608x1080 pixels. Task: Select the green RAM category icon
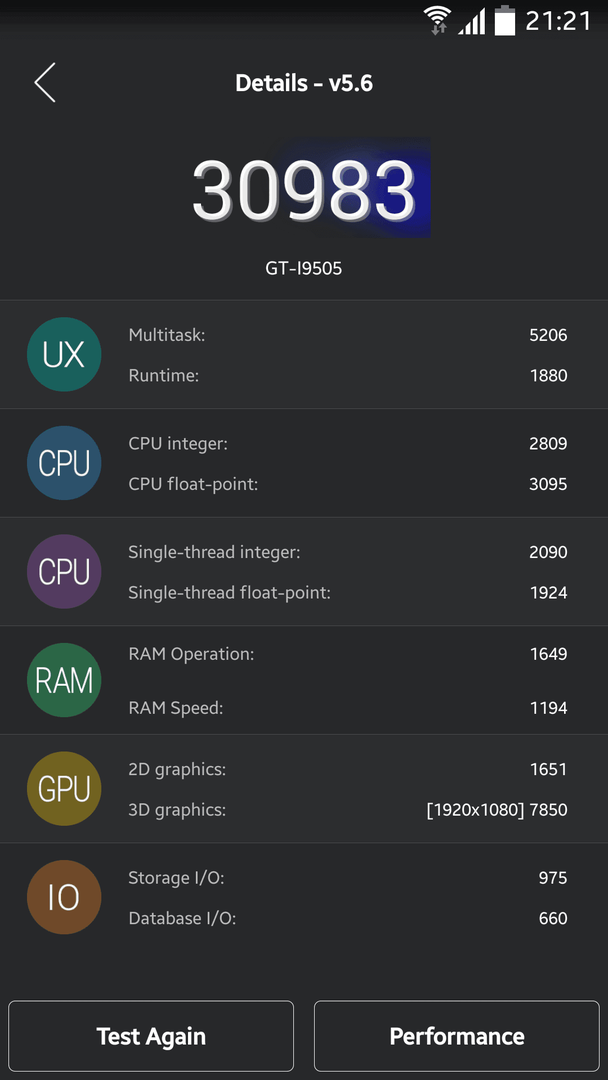64,680
